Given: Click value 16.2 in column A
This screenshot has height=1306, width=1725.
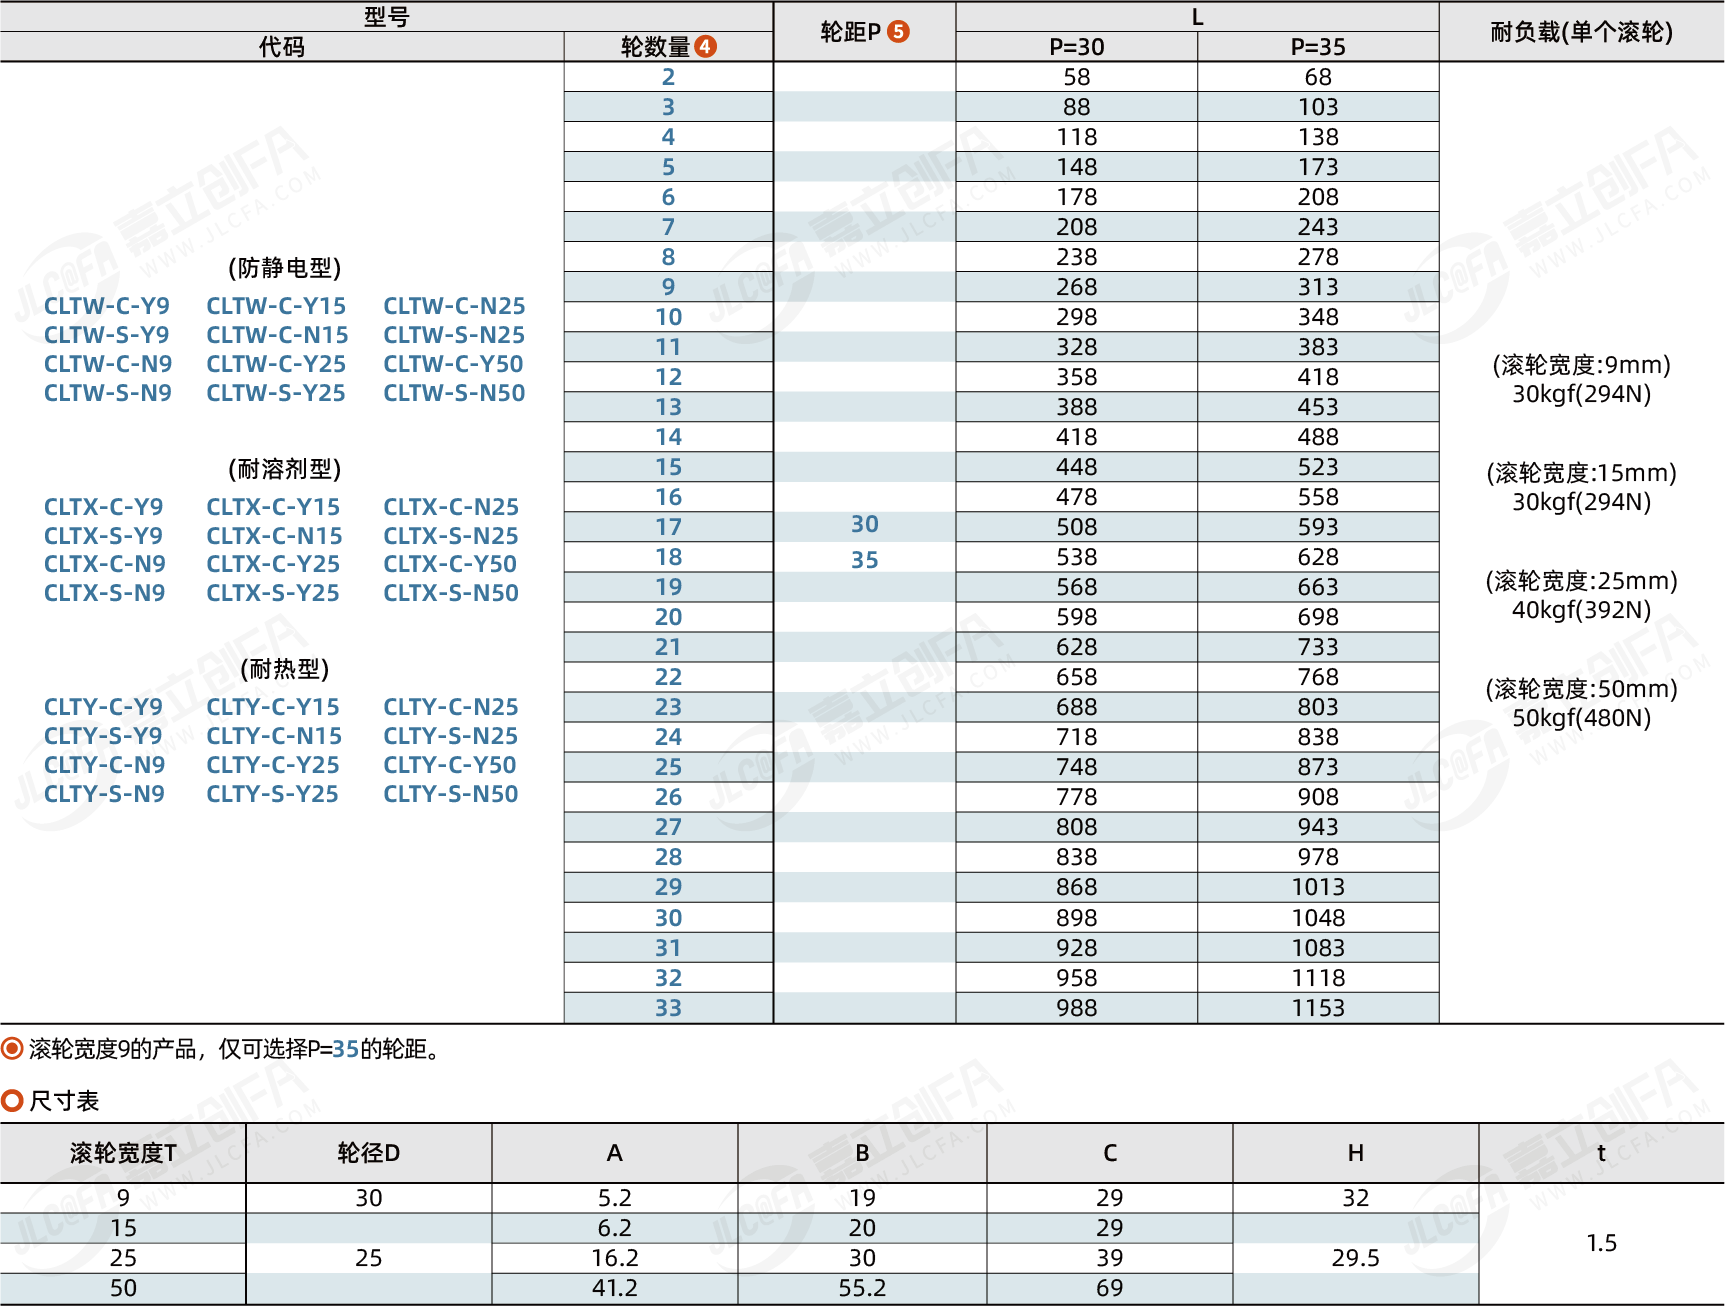Looking at the screenshot, I should (615, 1258).
